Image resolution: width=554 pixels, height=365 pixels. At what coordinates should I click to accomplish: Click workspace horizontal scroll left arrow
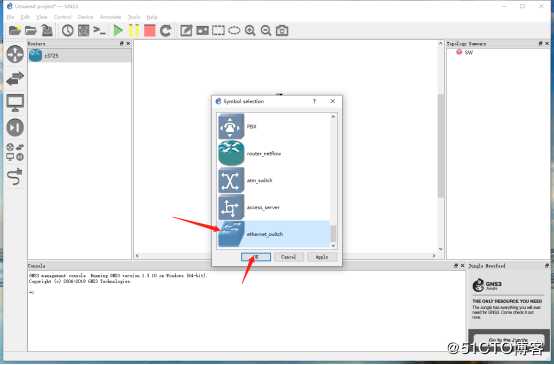click(137, 255)
